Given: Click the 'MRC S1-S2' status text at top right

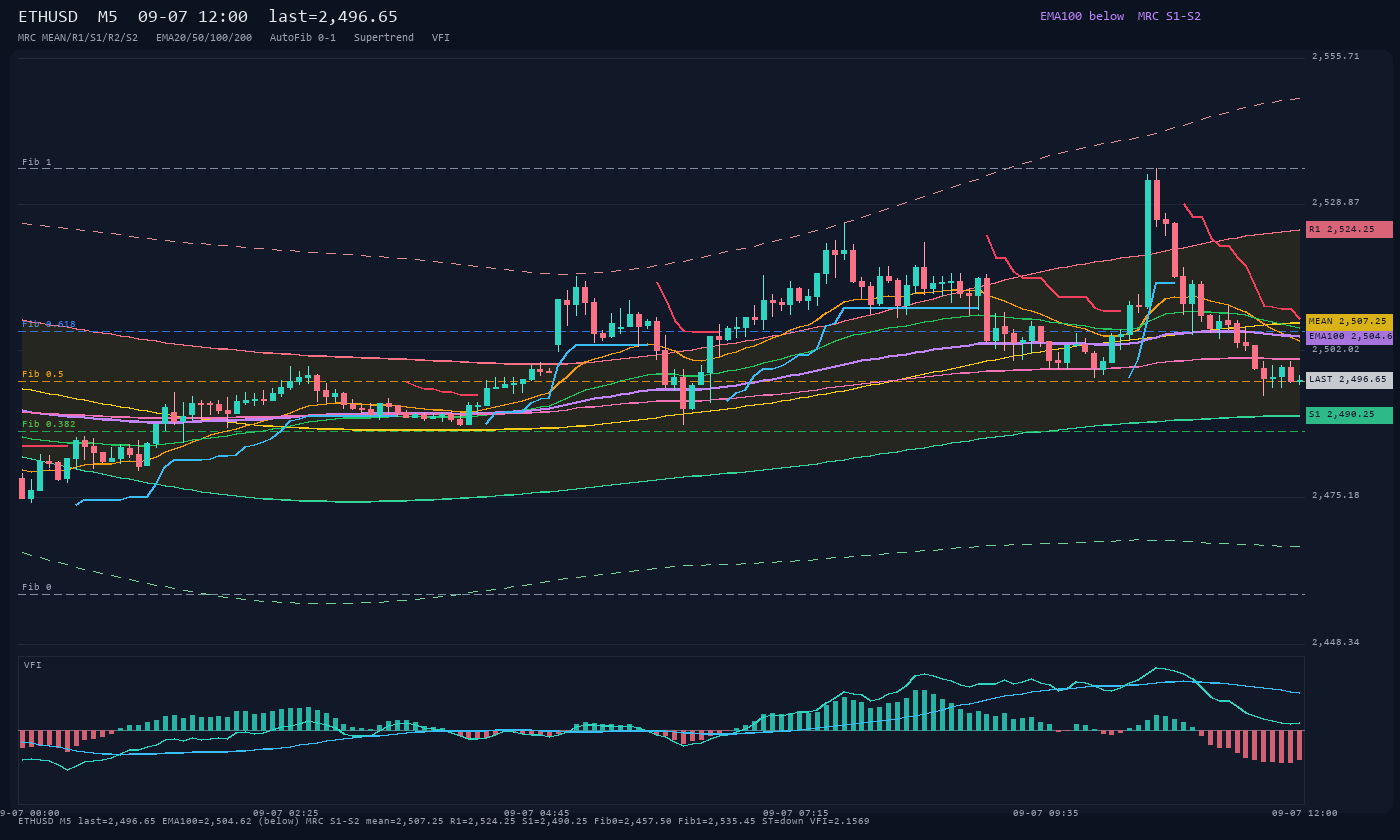Looking at the screenshot, I should (1169, 16).
